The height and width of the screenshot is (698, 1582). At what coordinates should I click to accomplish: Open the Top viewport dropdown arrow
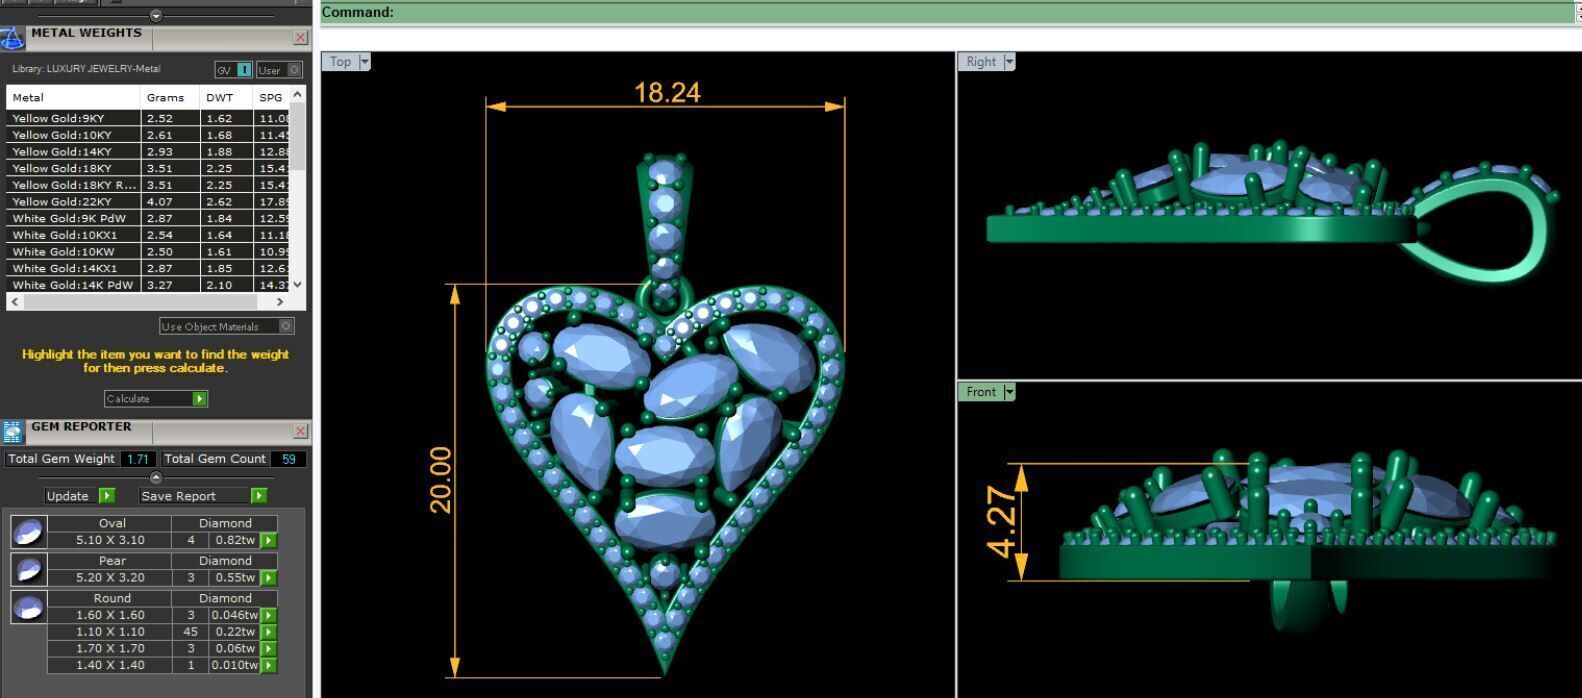tap(364, 62)
